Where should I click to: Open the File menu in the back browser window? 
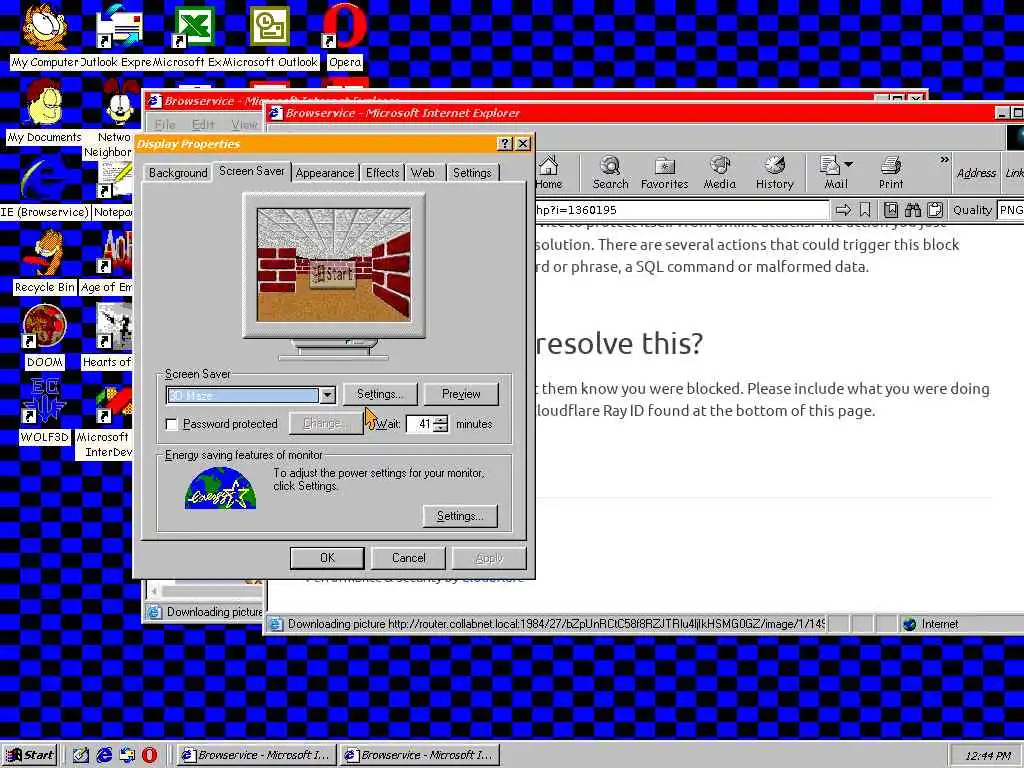click(165, 124)
